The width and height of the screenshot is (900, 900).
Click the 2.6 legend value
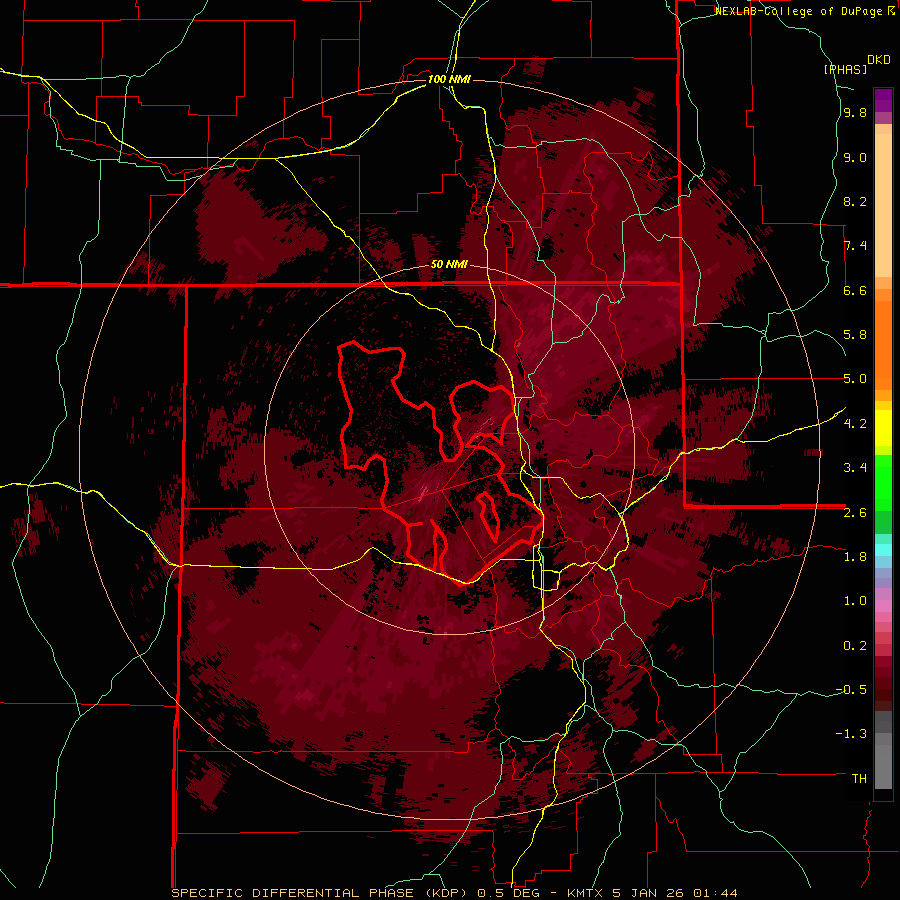[x=855, y=513]
